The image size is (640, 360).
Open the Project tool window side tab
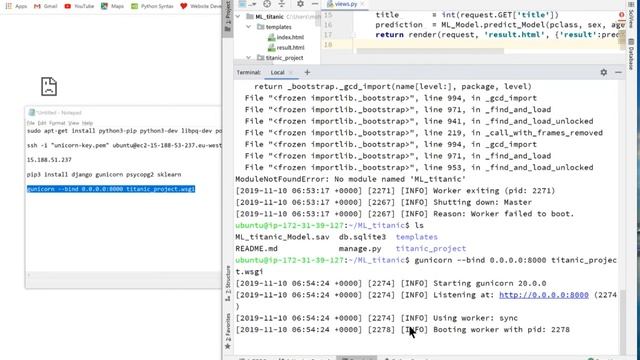228,17
